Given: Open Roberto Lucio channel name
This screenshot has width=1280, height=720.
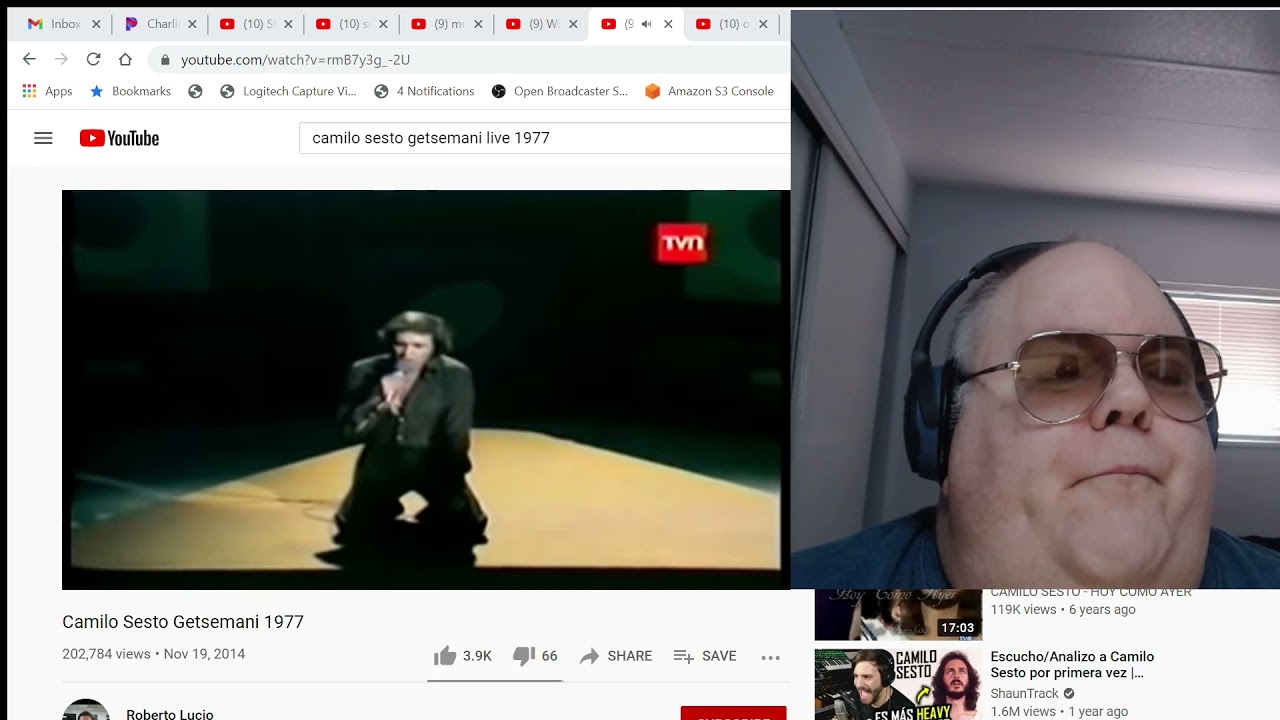Looking at the screenshot, I should point(170,714).
